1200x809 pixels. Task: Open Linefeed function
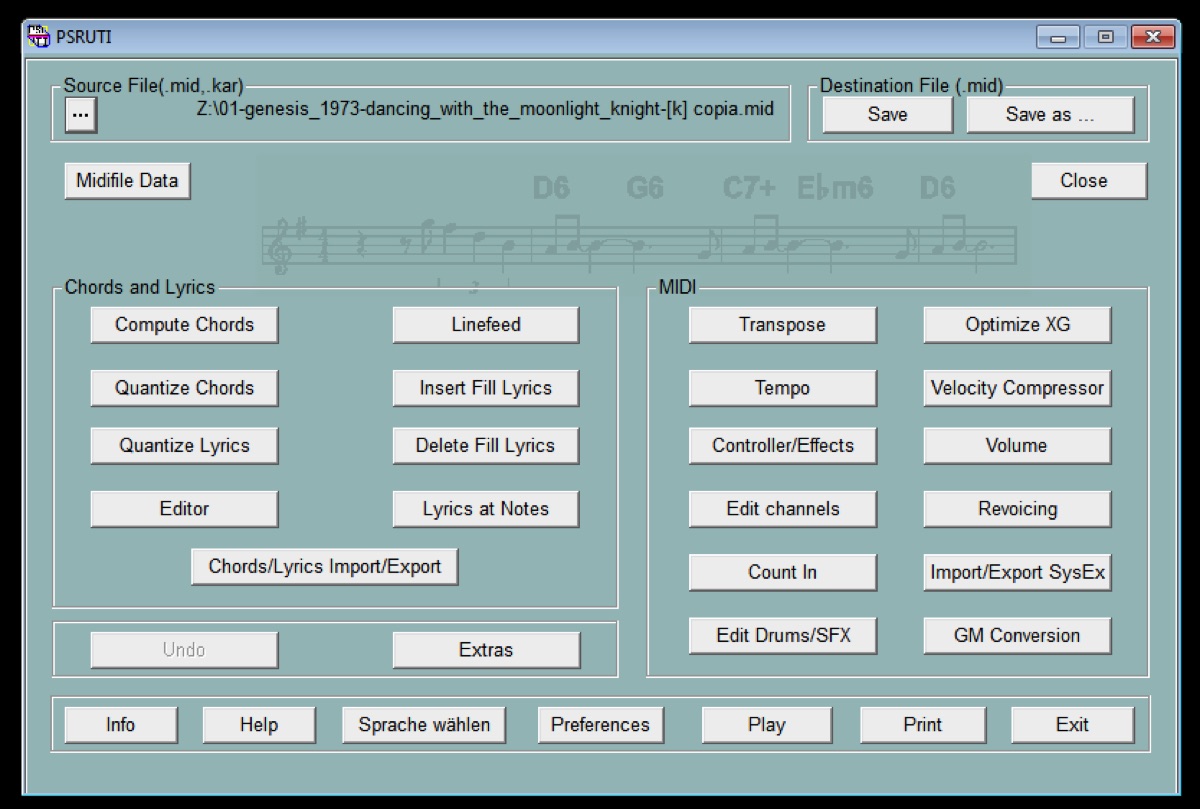(485, 325)
